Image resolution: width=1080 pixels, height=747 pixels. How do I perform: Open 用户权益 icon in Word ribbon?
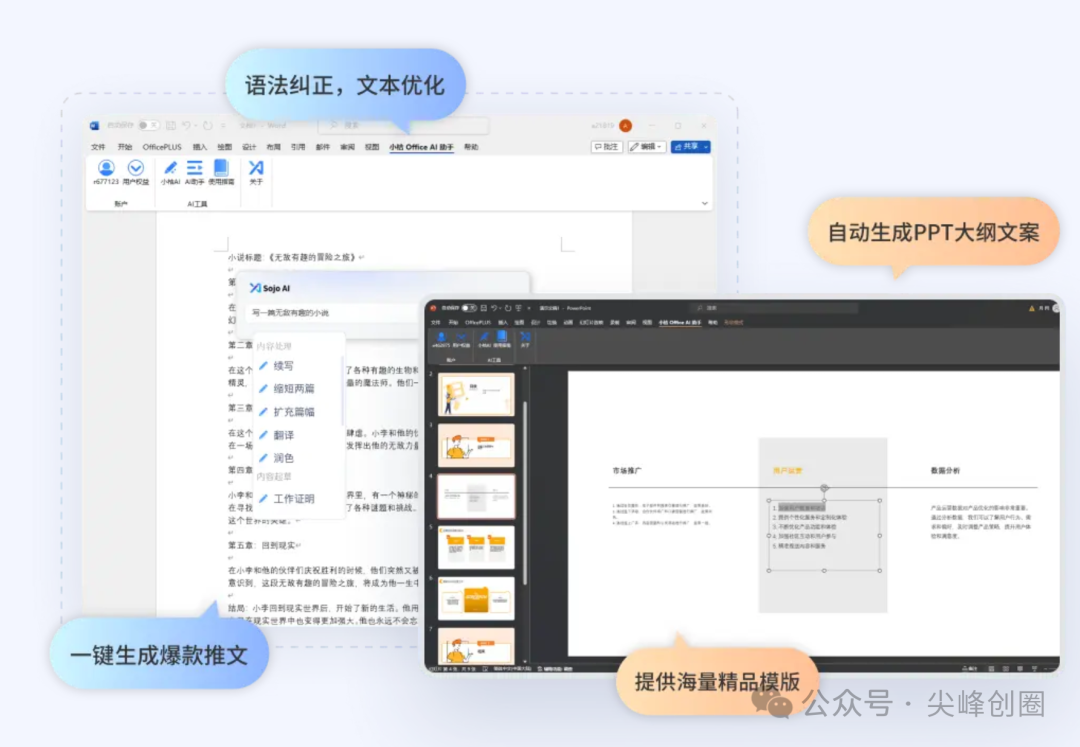coord(136,168)
